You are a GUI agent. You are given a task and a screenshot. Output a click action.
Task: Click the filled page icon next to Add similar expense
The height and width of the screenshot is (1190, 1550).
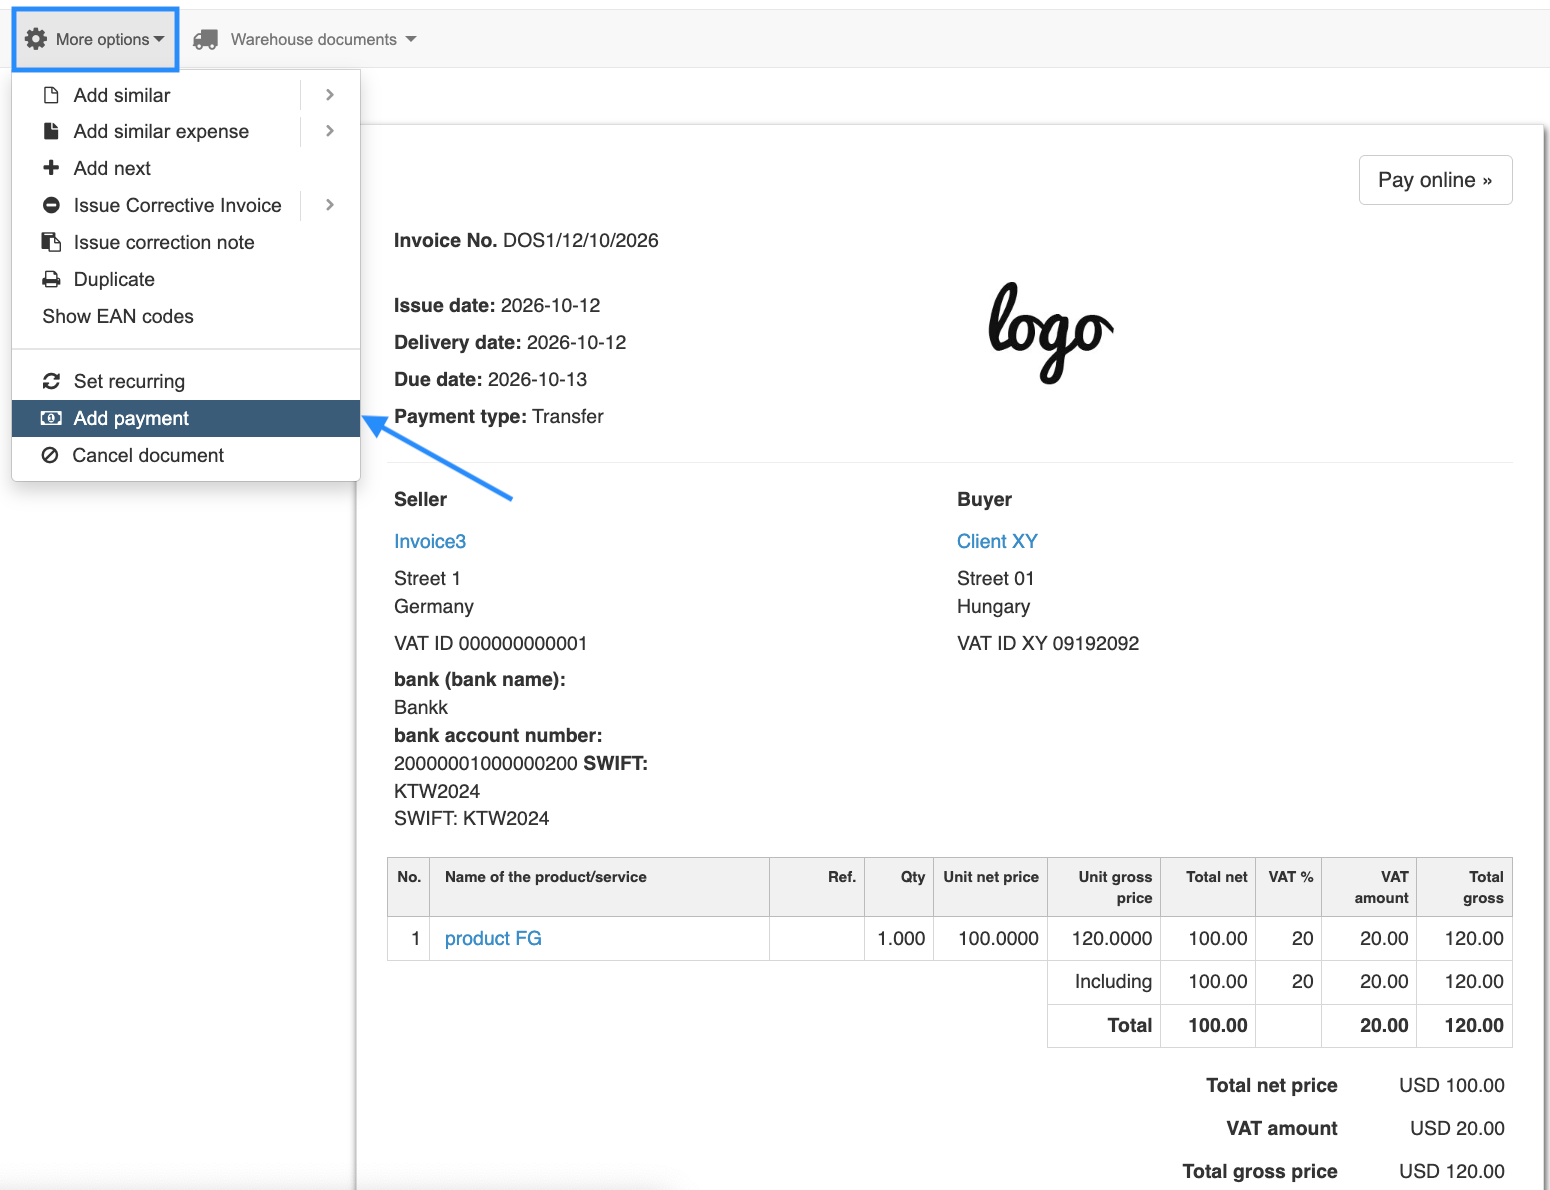[51, 131]
